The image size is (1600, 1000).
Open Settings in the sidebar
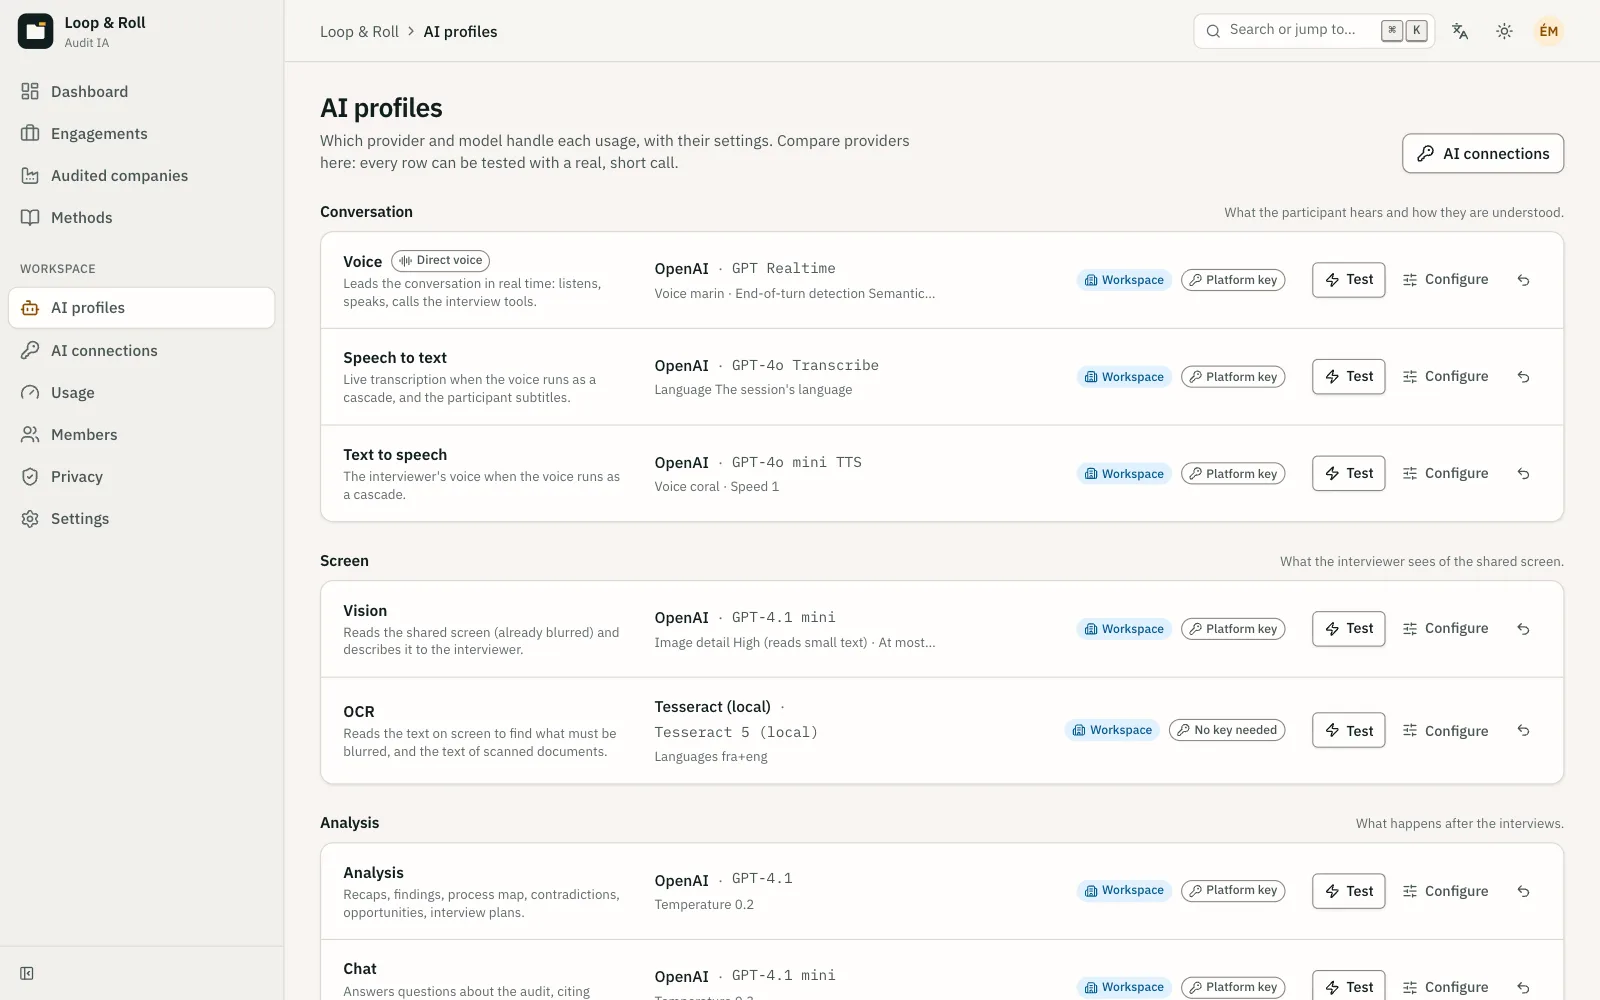[142, 519]
